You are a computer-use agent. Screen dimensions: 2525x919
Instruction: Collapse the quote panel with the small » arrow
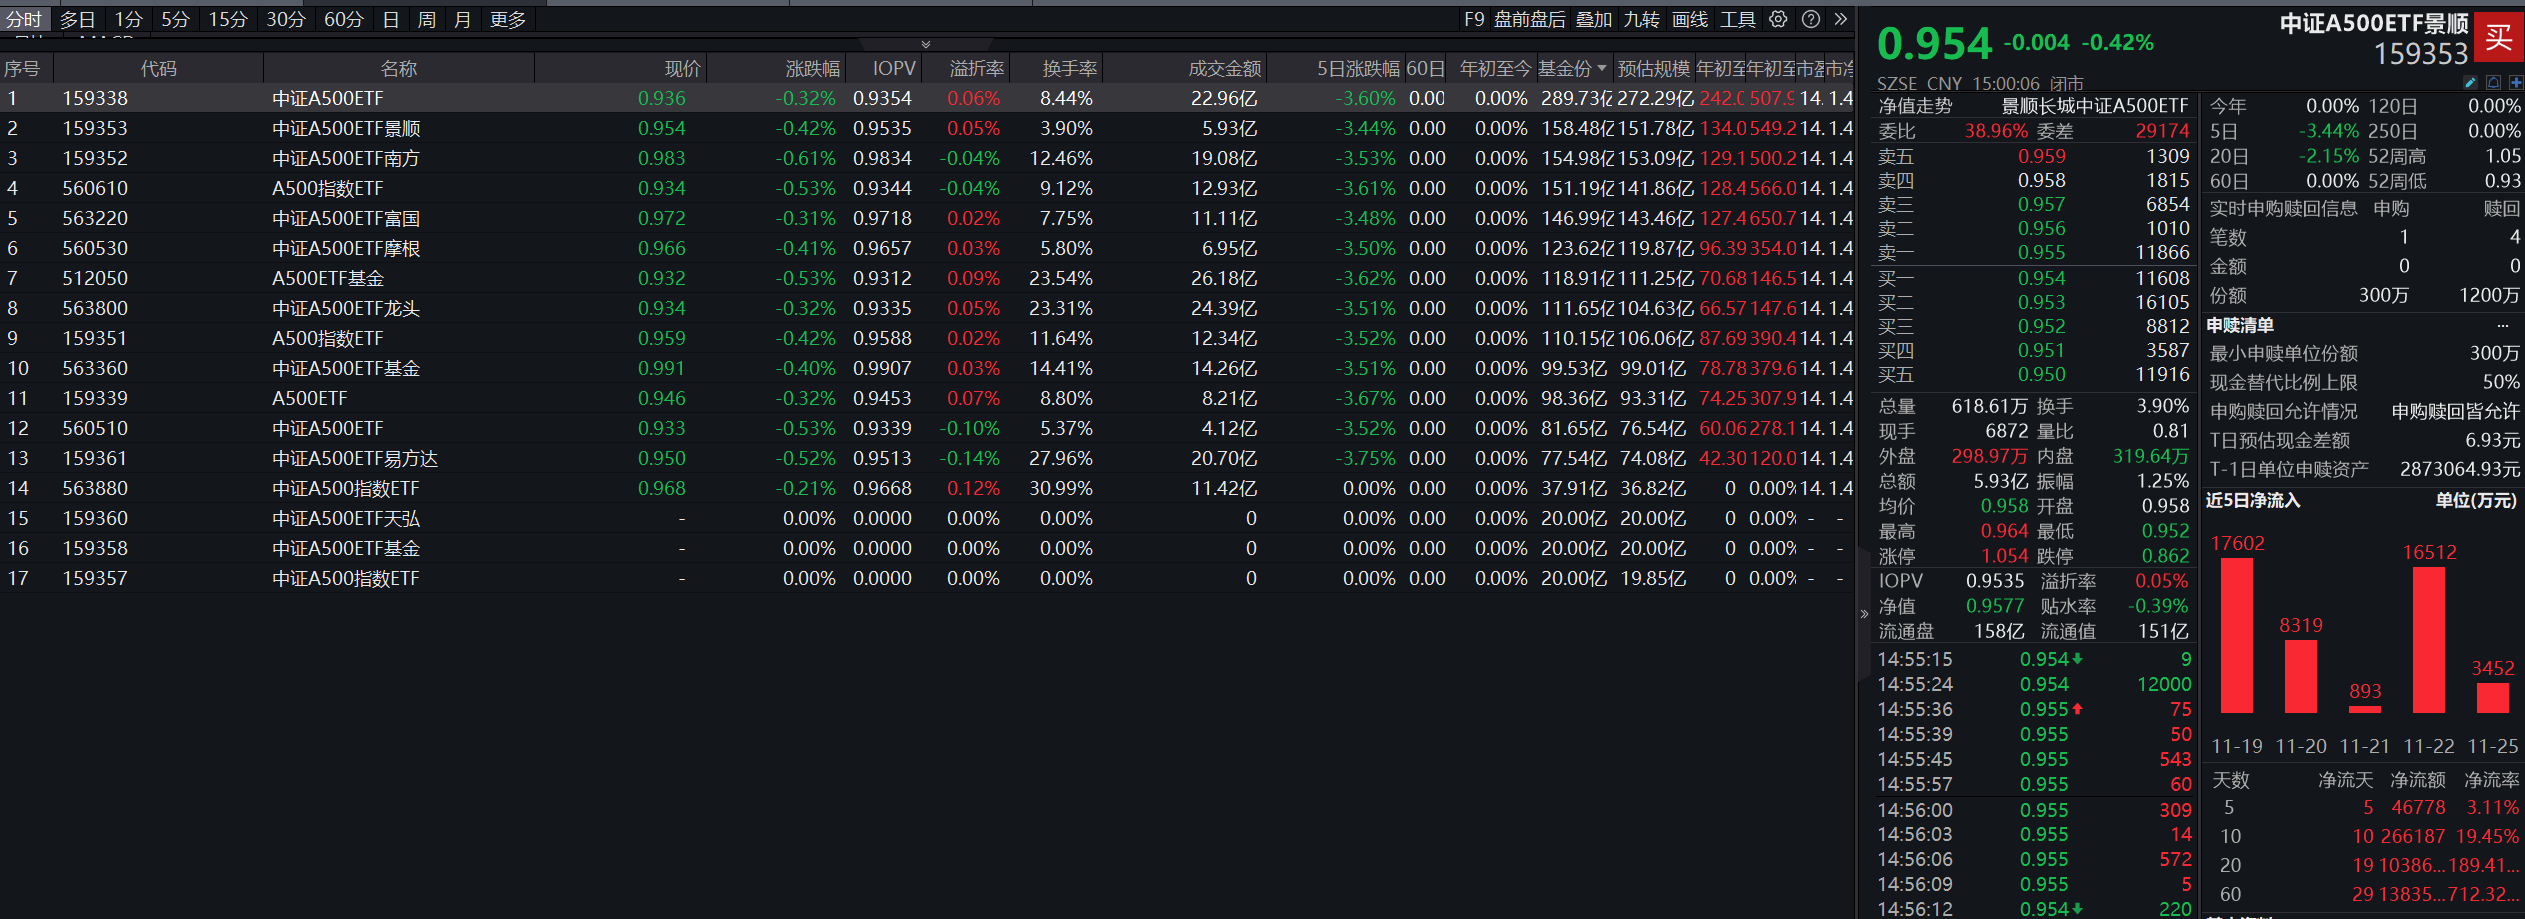pyautogui.click(x=1862, y=614)
